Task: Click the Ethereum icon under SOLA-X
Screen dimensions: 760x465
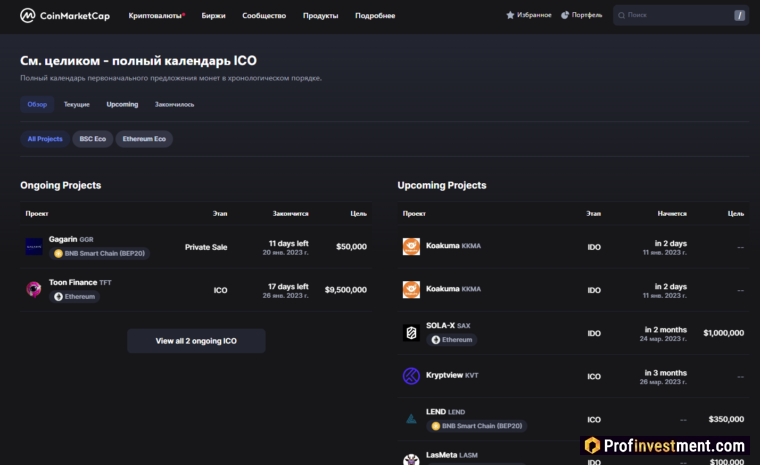Action: click(436, 340)
